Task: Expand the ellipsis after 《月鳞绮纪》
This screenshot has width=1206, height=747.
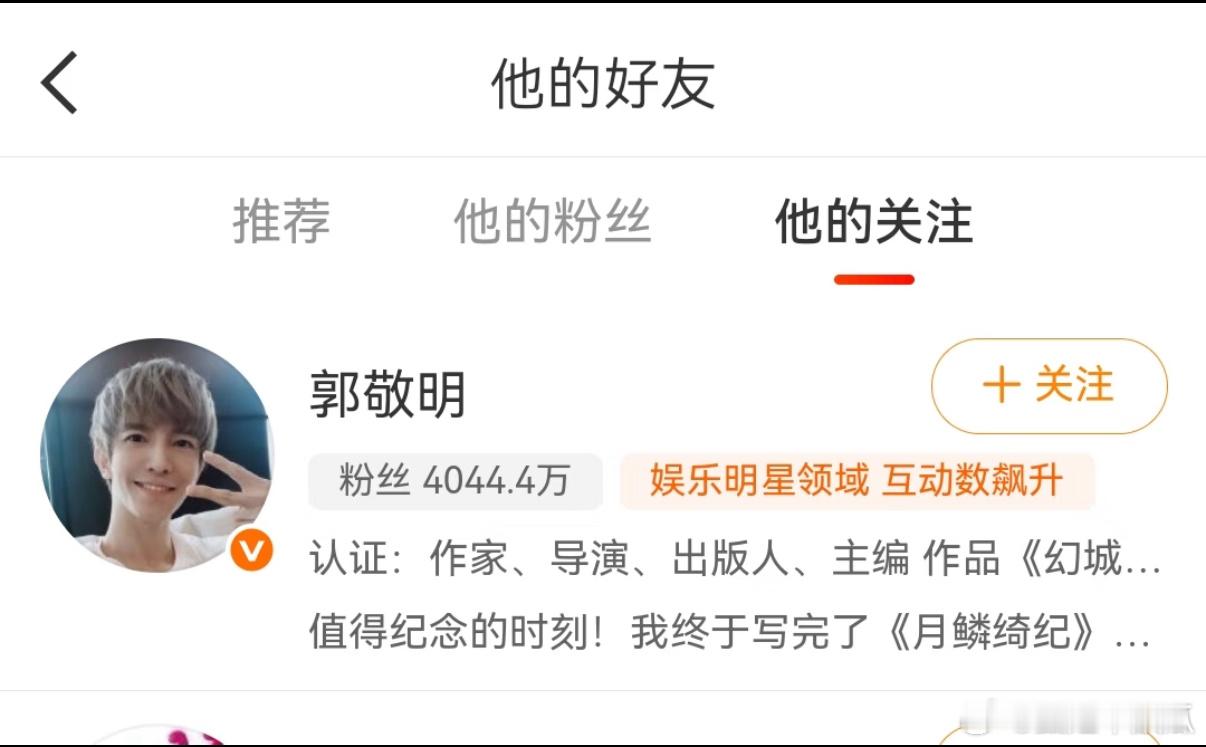Action: (x=1132, y=636)
